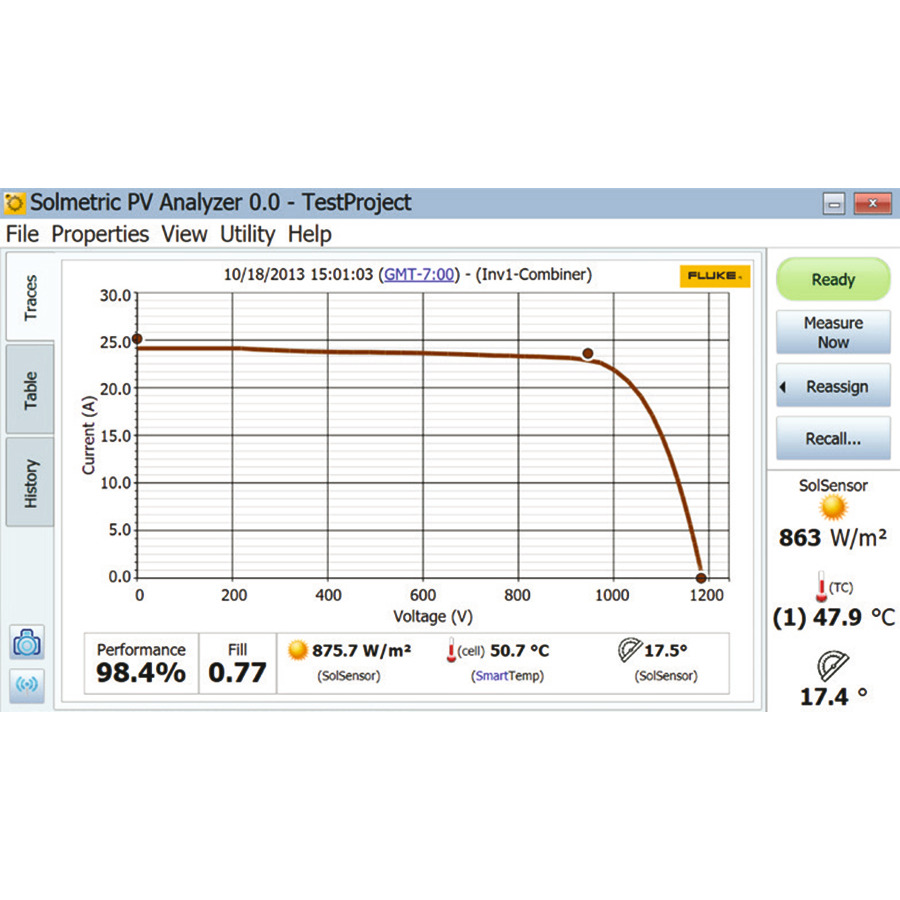Click the SmartTemp link
The image size is (900, 900).
click(507, 676)
